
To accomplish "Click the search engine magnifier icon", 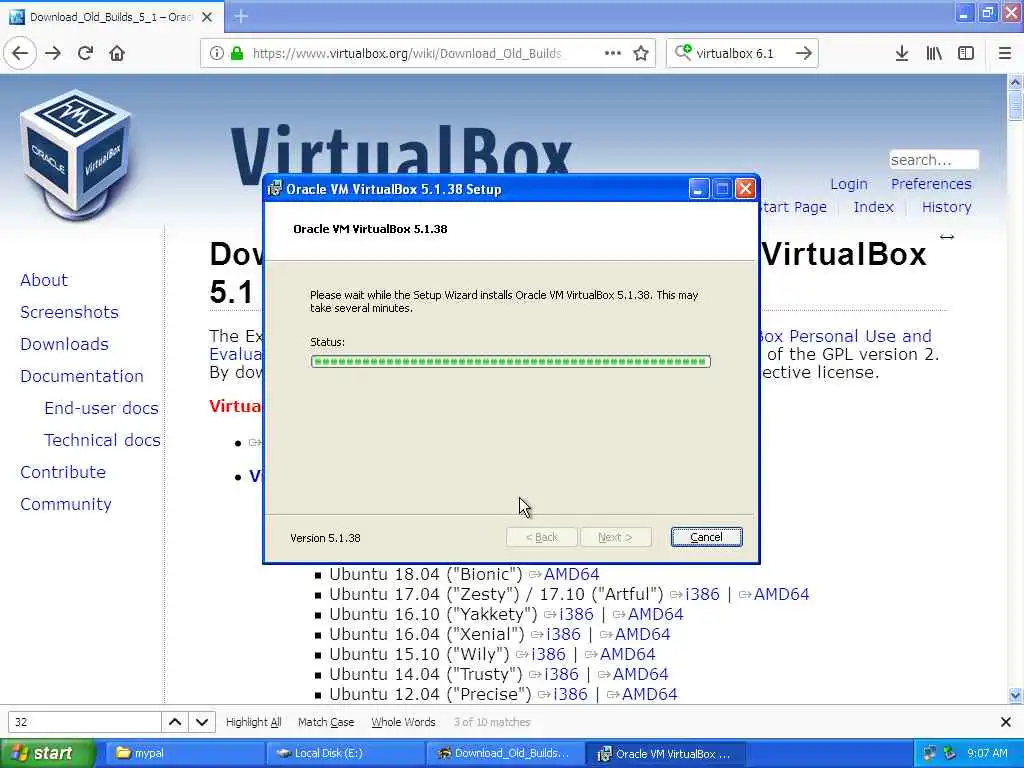I will (x=683, y=52).
